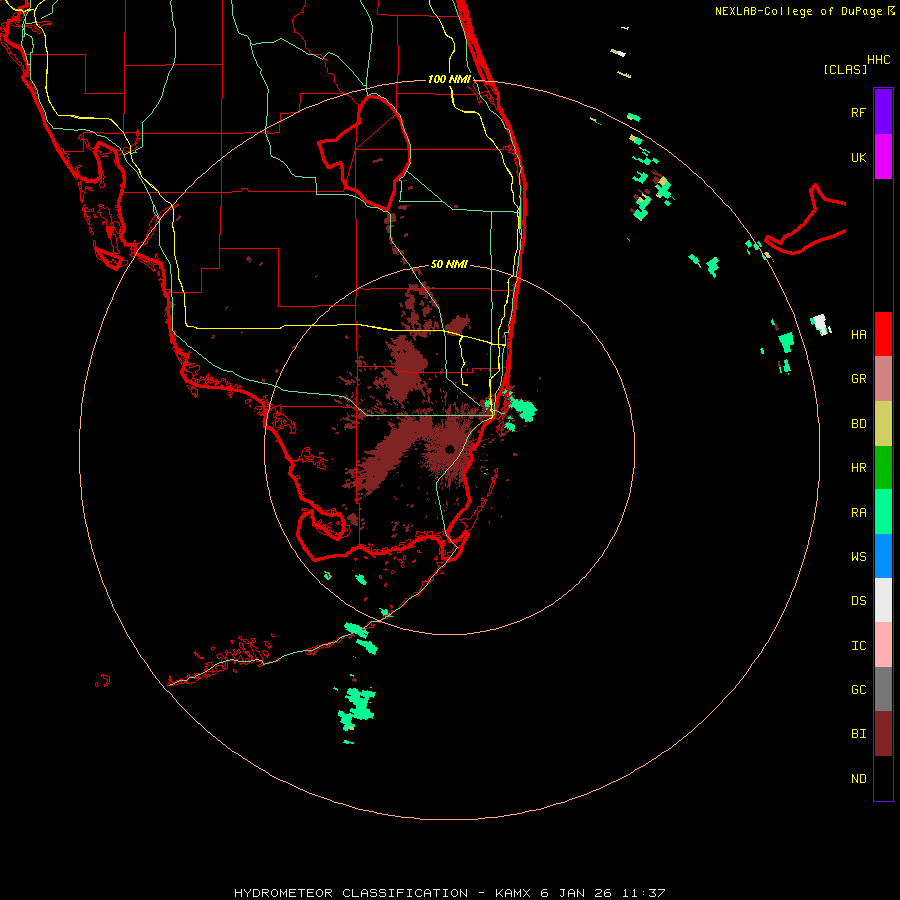Click the 'RF' legend label

[x=858, y=112]
